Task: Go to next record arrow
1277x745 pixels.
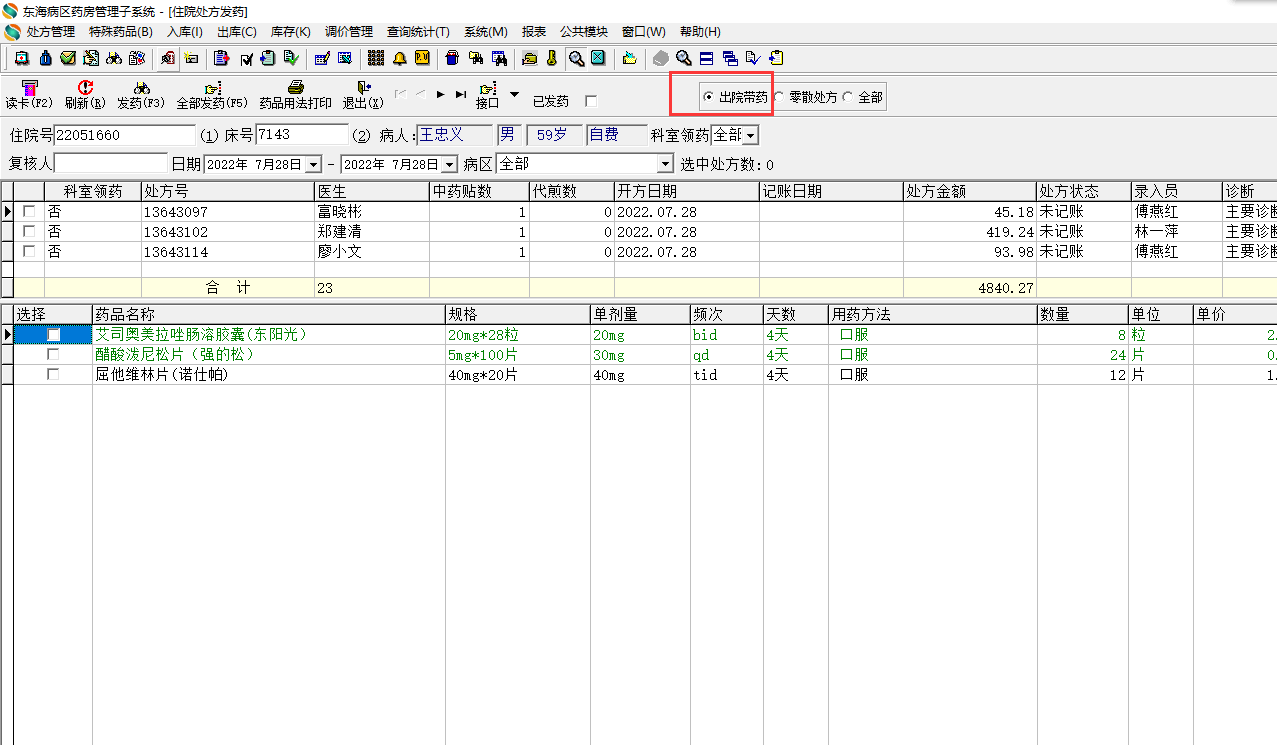Action: 440,94
